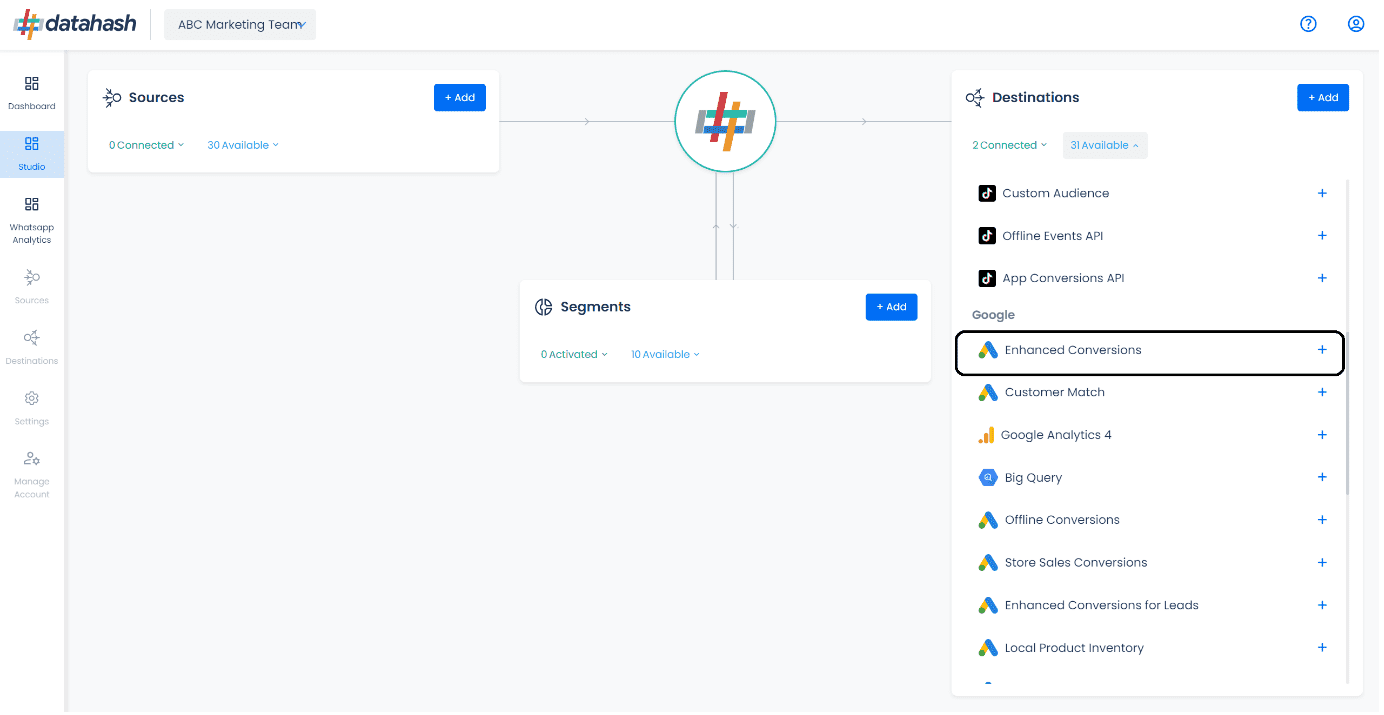The width and height of the screenshot is (1384, 715).
Task: Select the Store Sales Conversions destination label
Action: (x=1076, y=562)
